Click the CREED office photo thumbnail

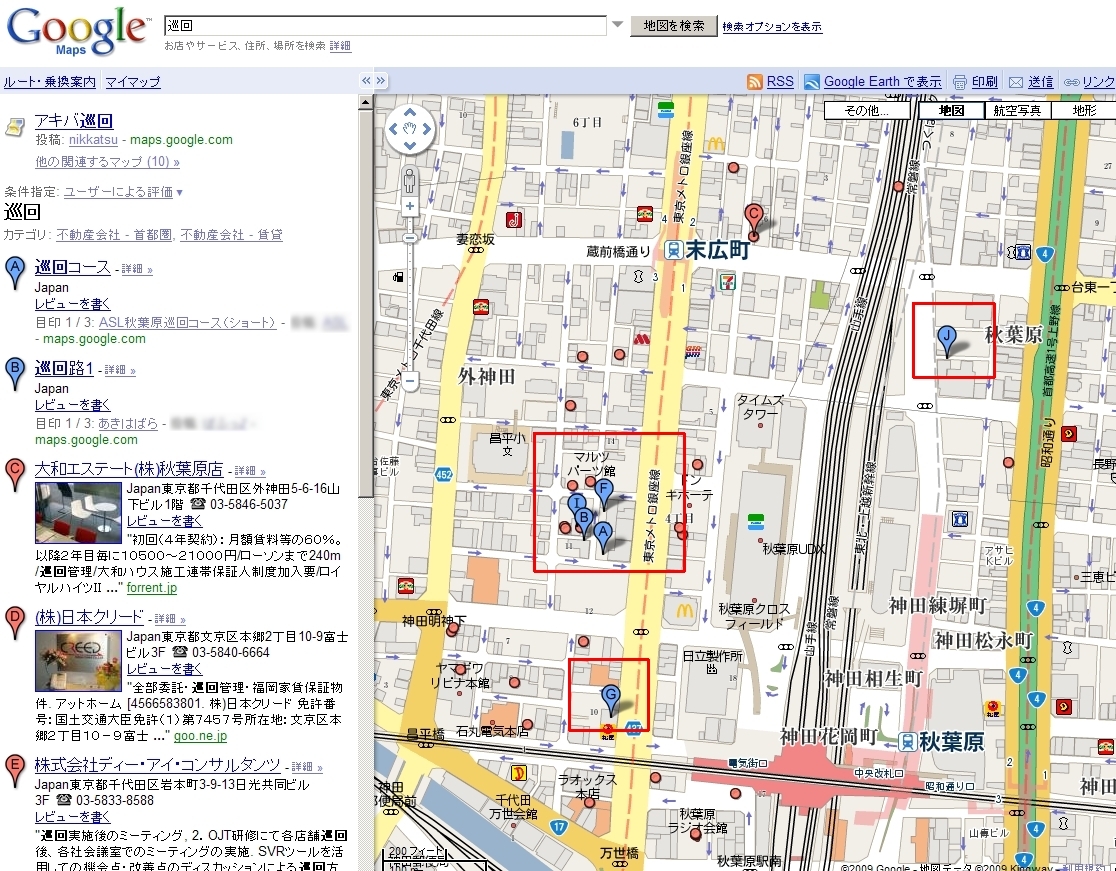point(78,661)
